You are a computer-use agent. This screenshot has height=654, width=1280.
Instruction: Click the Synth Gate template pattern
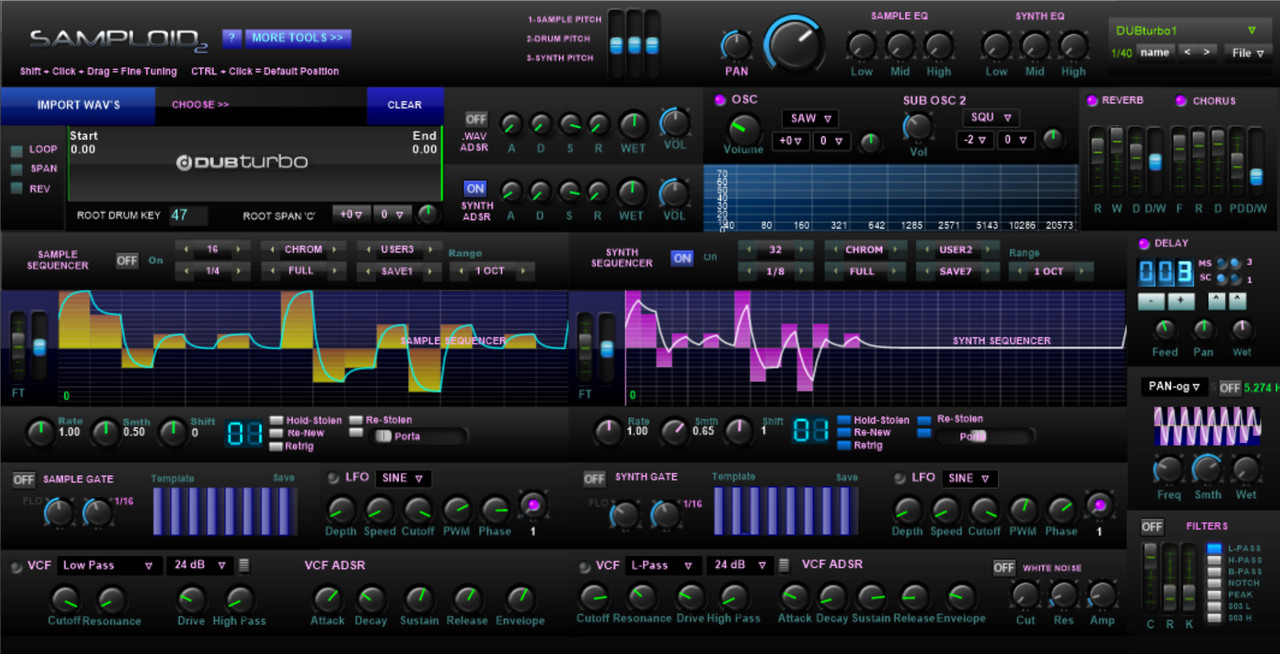785,511
